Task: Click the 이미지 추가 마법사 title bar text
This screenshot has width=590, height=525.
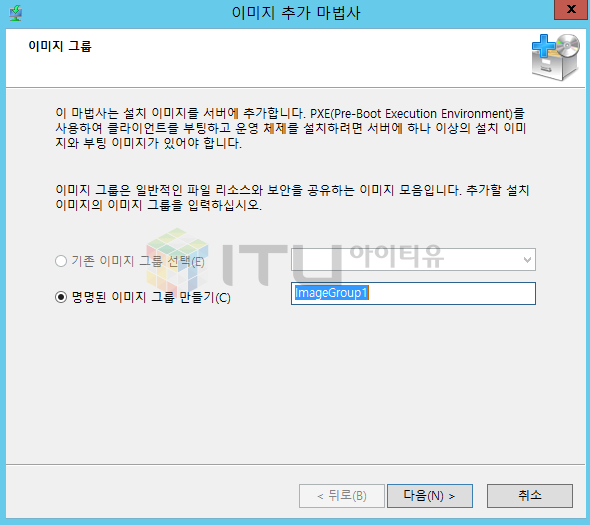Action: tap(296, 13)
